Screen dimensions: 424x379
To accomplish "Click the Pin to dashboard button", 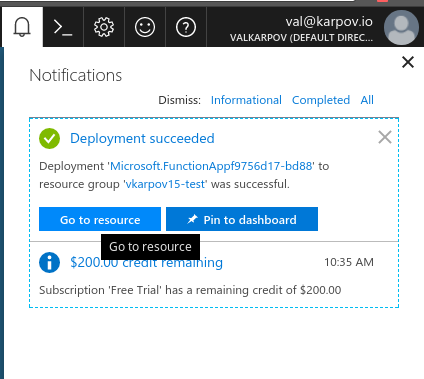I will pyautogui.click(x=242, y=219).
